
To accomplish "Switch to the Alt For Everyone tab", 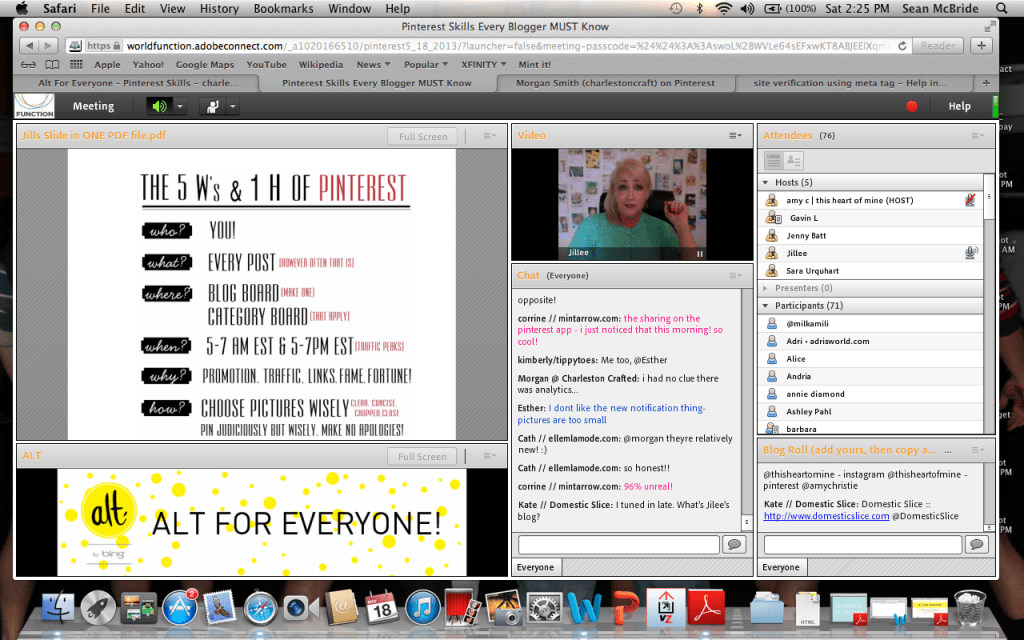I will tap(138, 83).
